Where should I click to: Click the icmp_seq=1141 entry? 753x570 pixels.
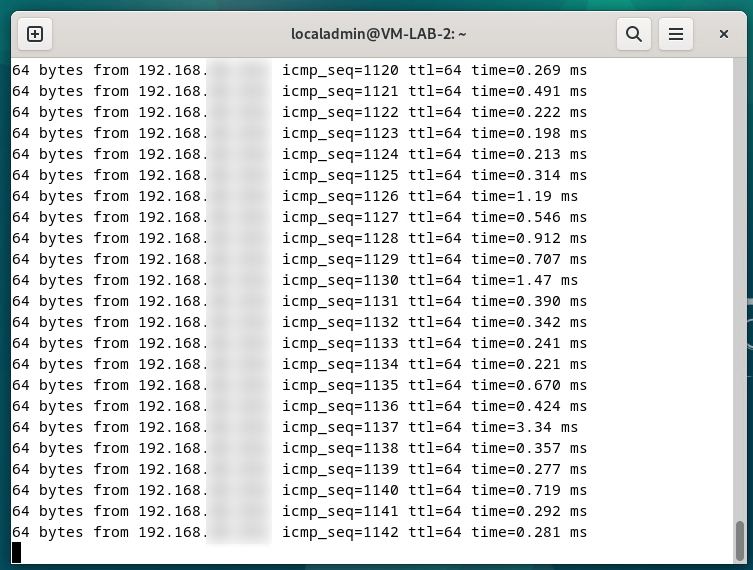[x=340, y=511]
